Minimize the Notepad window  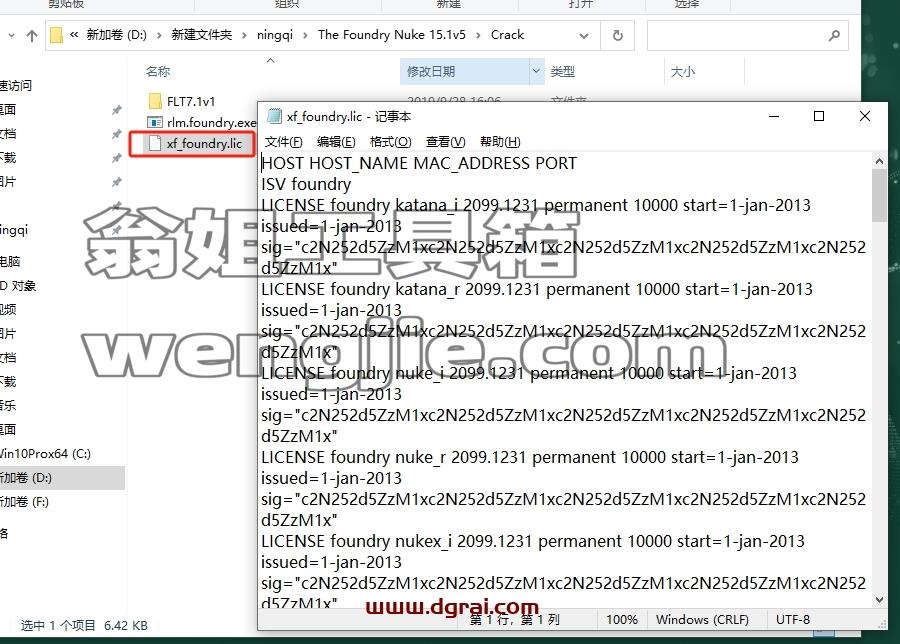(774, 117)
